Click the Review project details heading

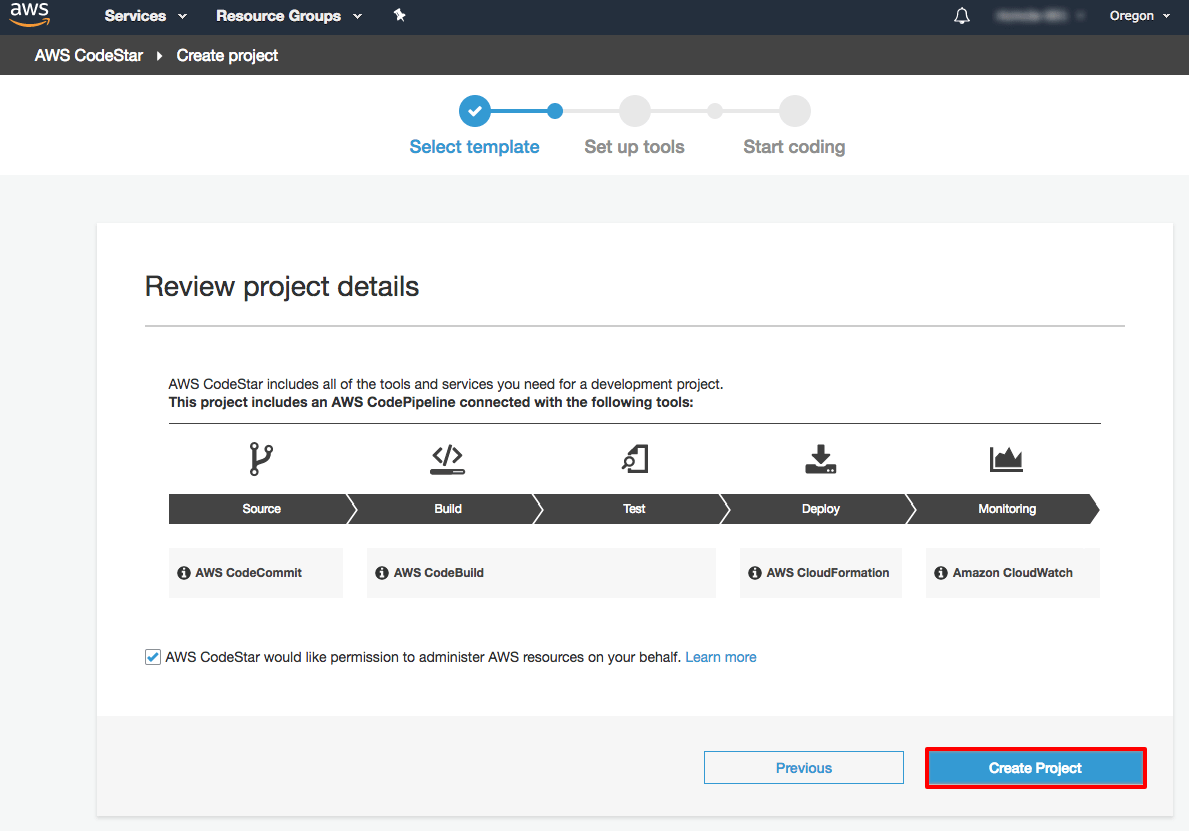[282, 287]
